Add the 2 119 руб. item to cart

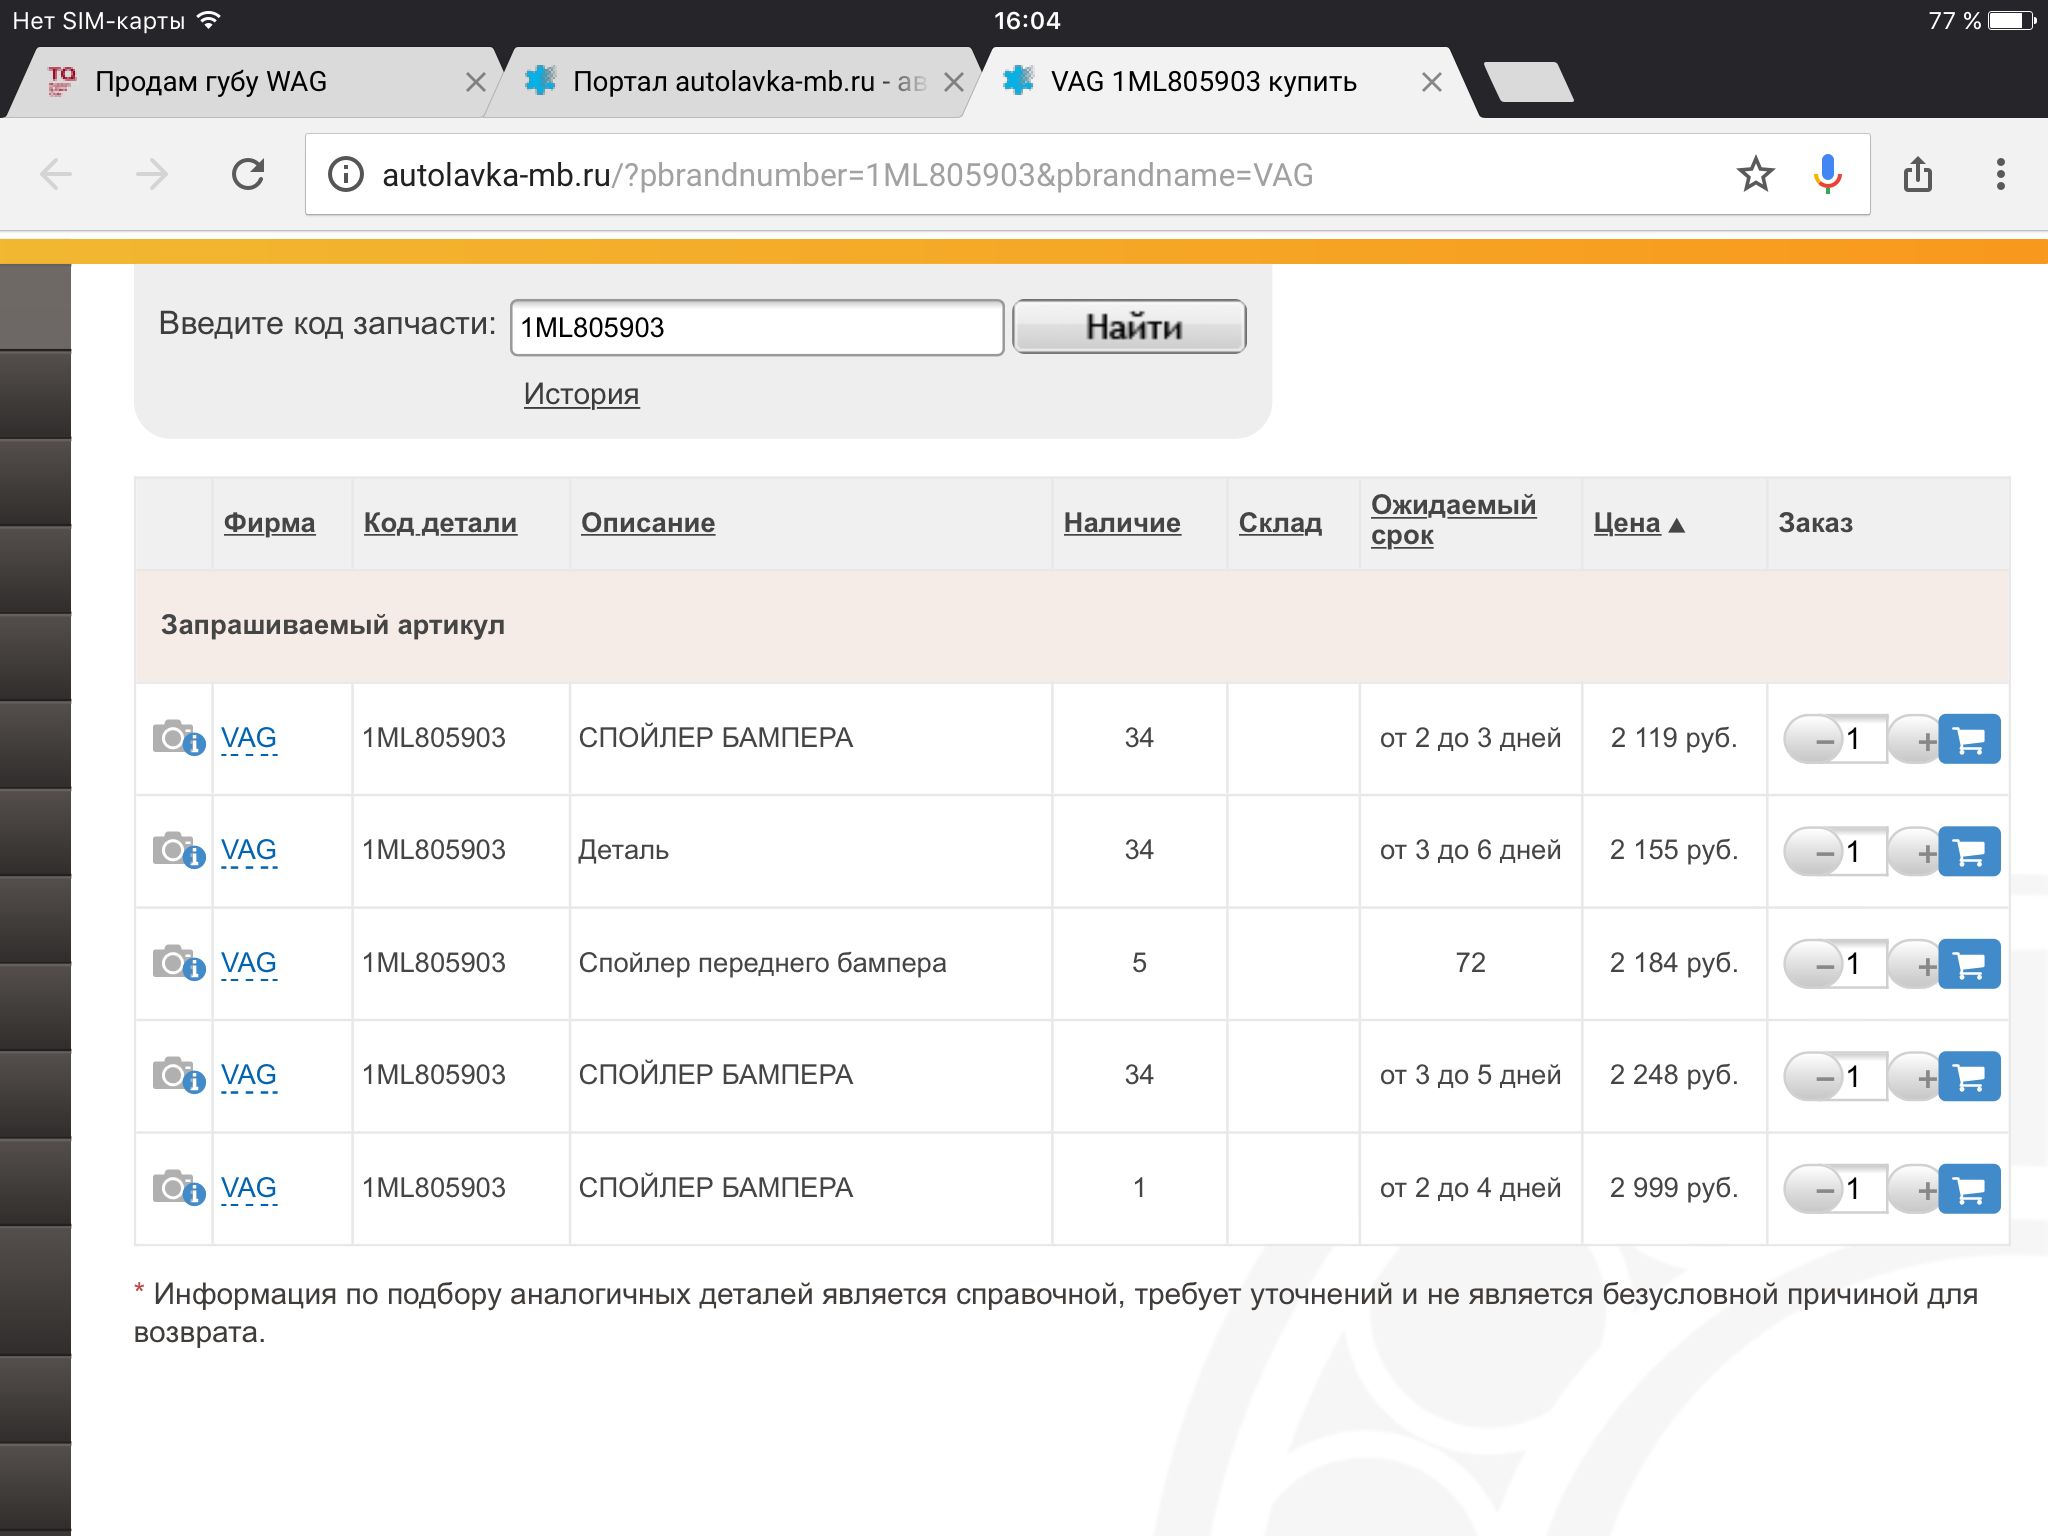[1969, 740]
